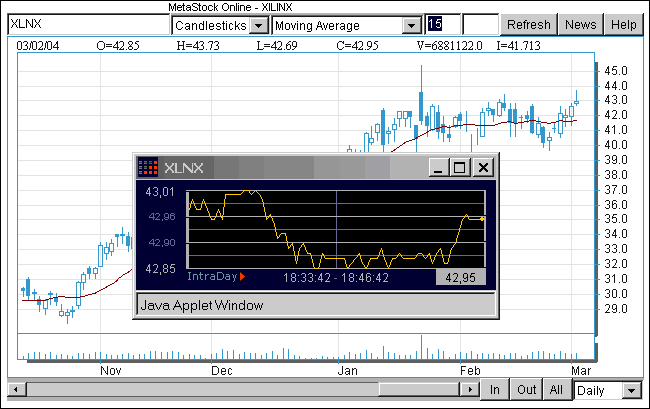Click the Refresh button

coord(529,24)
